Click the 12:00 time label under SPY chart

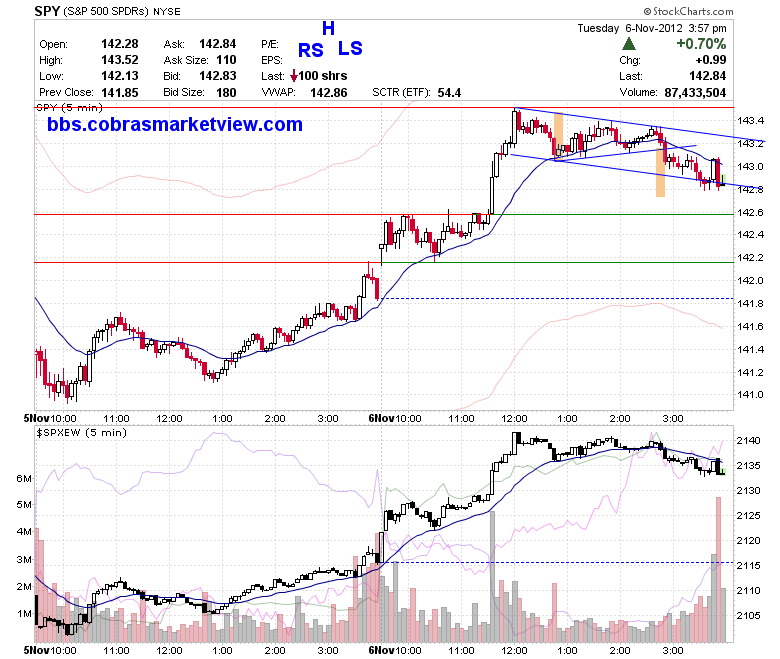click(x=513, y=418)
